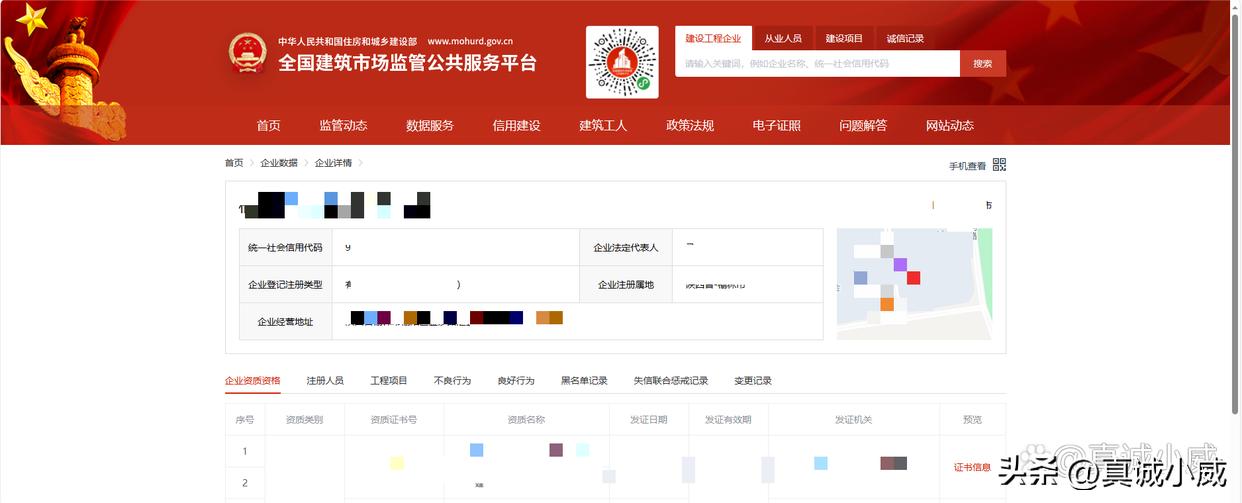Switch to 企业资质资格 tab
The width and height of the screenshot is (1242, 503).
253,381
